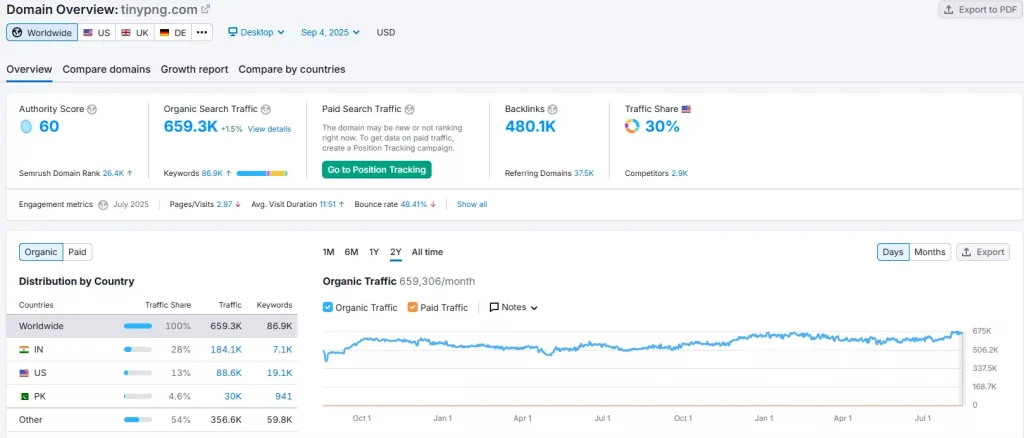Click US keywords value 19.1K
Viewport: 1024px width, 438px height.
tap(280, 373)
